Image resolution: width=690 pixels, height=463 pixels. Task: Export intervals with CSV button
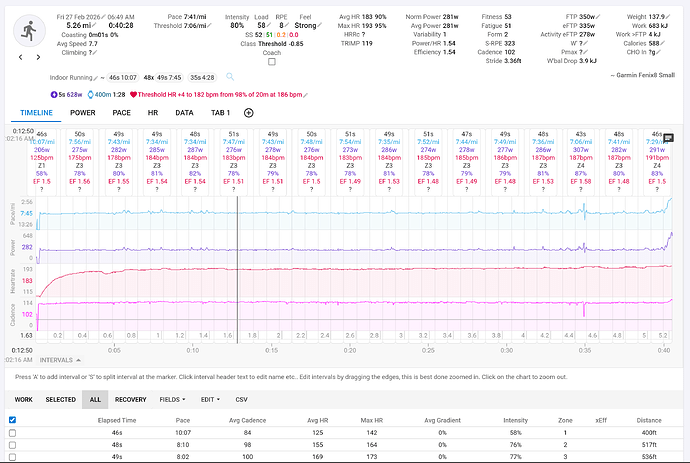point(241,398)
